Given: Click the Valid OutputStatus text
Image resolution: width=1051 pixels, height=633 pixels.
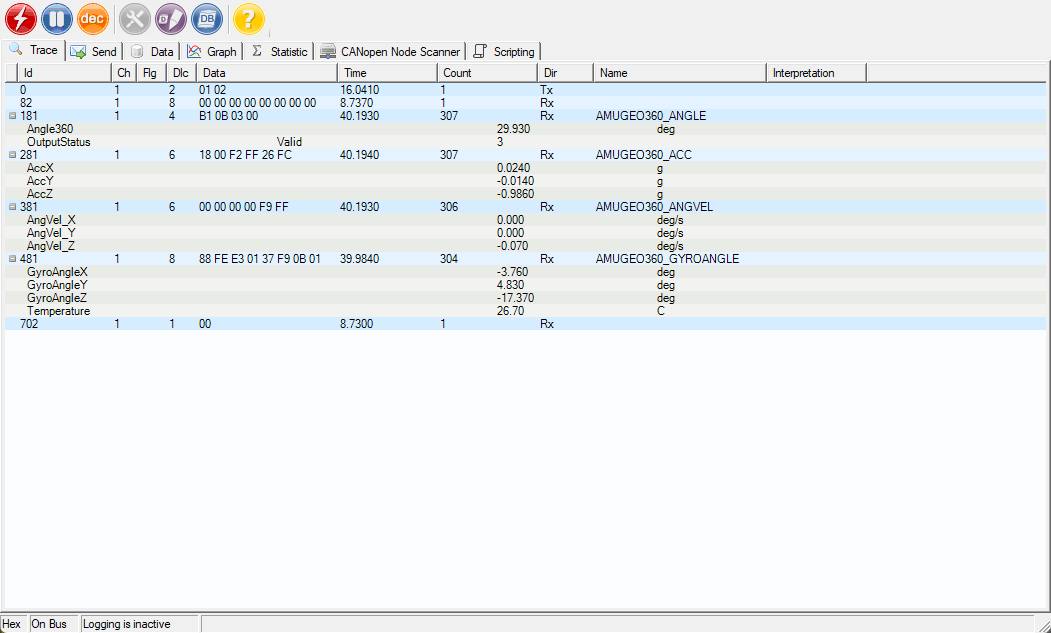Looking at the screenshot, I should click(x=290, y=142).
